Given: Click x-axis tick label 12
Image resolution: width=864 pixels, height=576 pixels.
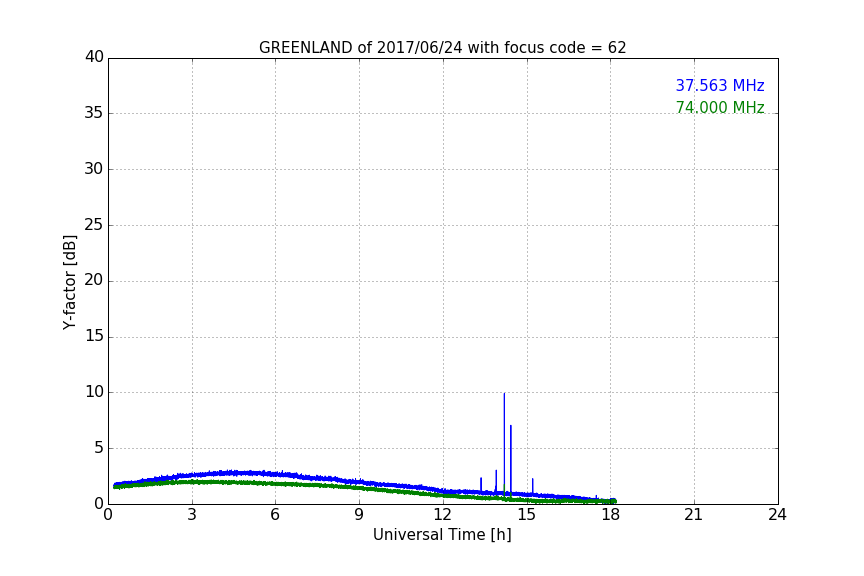Looking at the screenshot, I should pyautogui.click(x=443, y=515).
